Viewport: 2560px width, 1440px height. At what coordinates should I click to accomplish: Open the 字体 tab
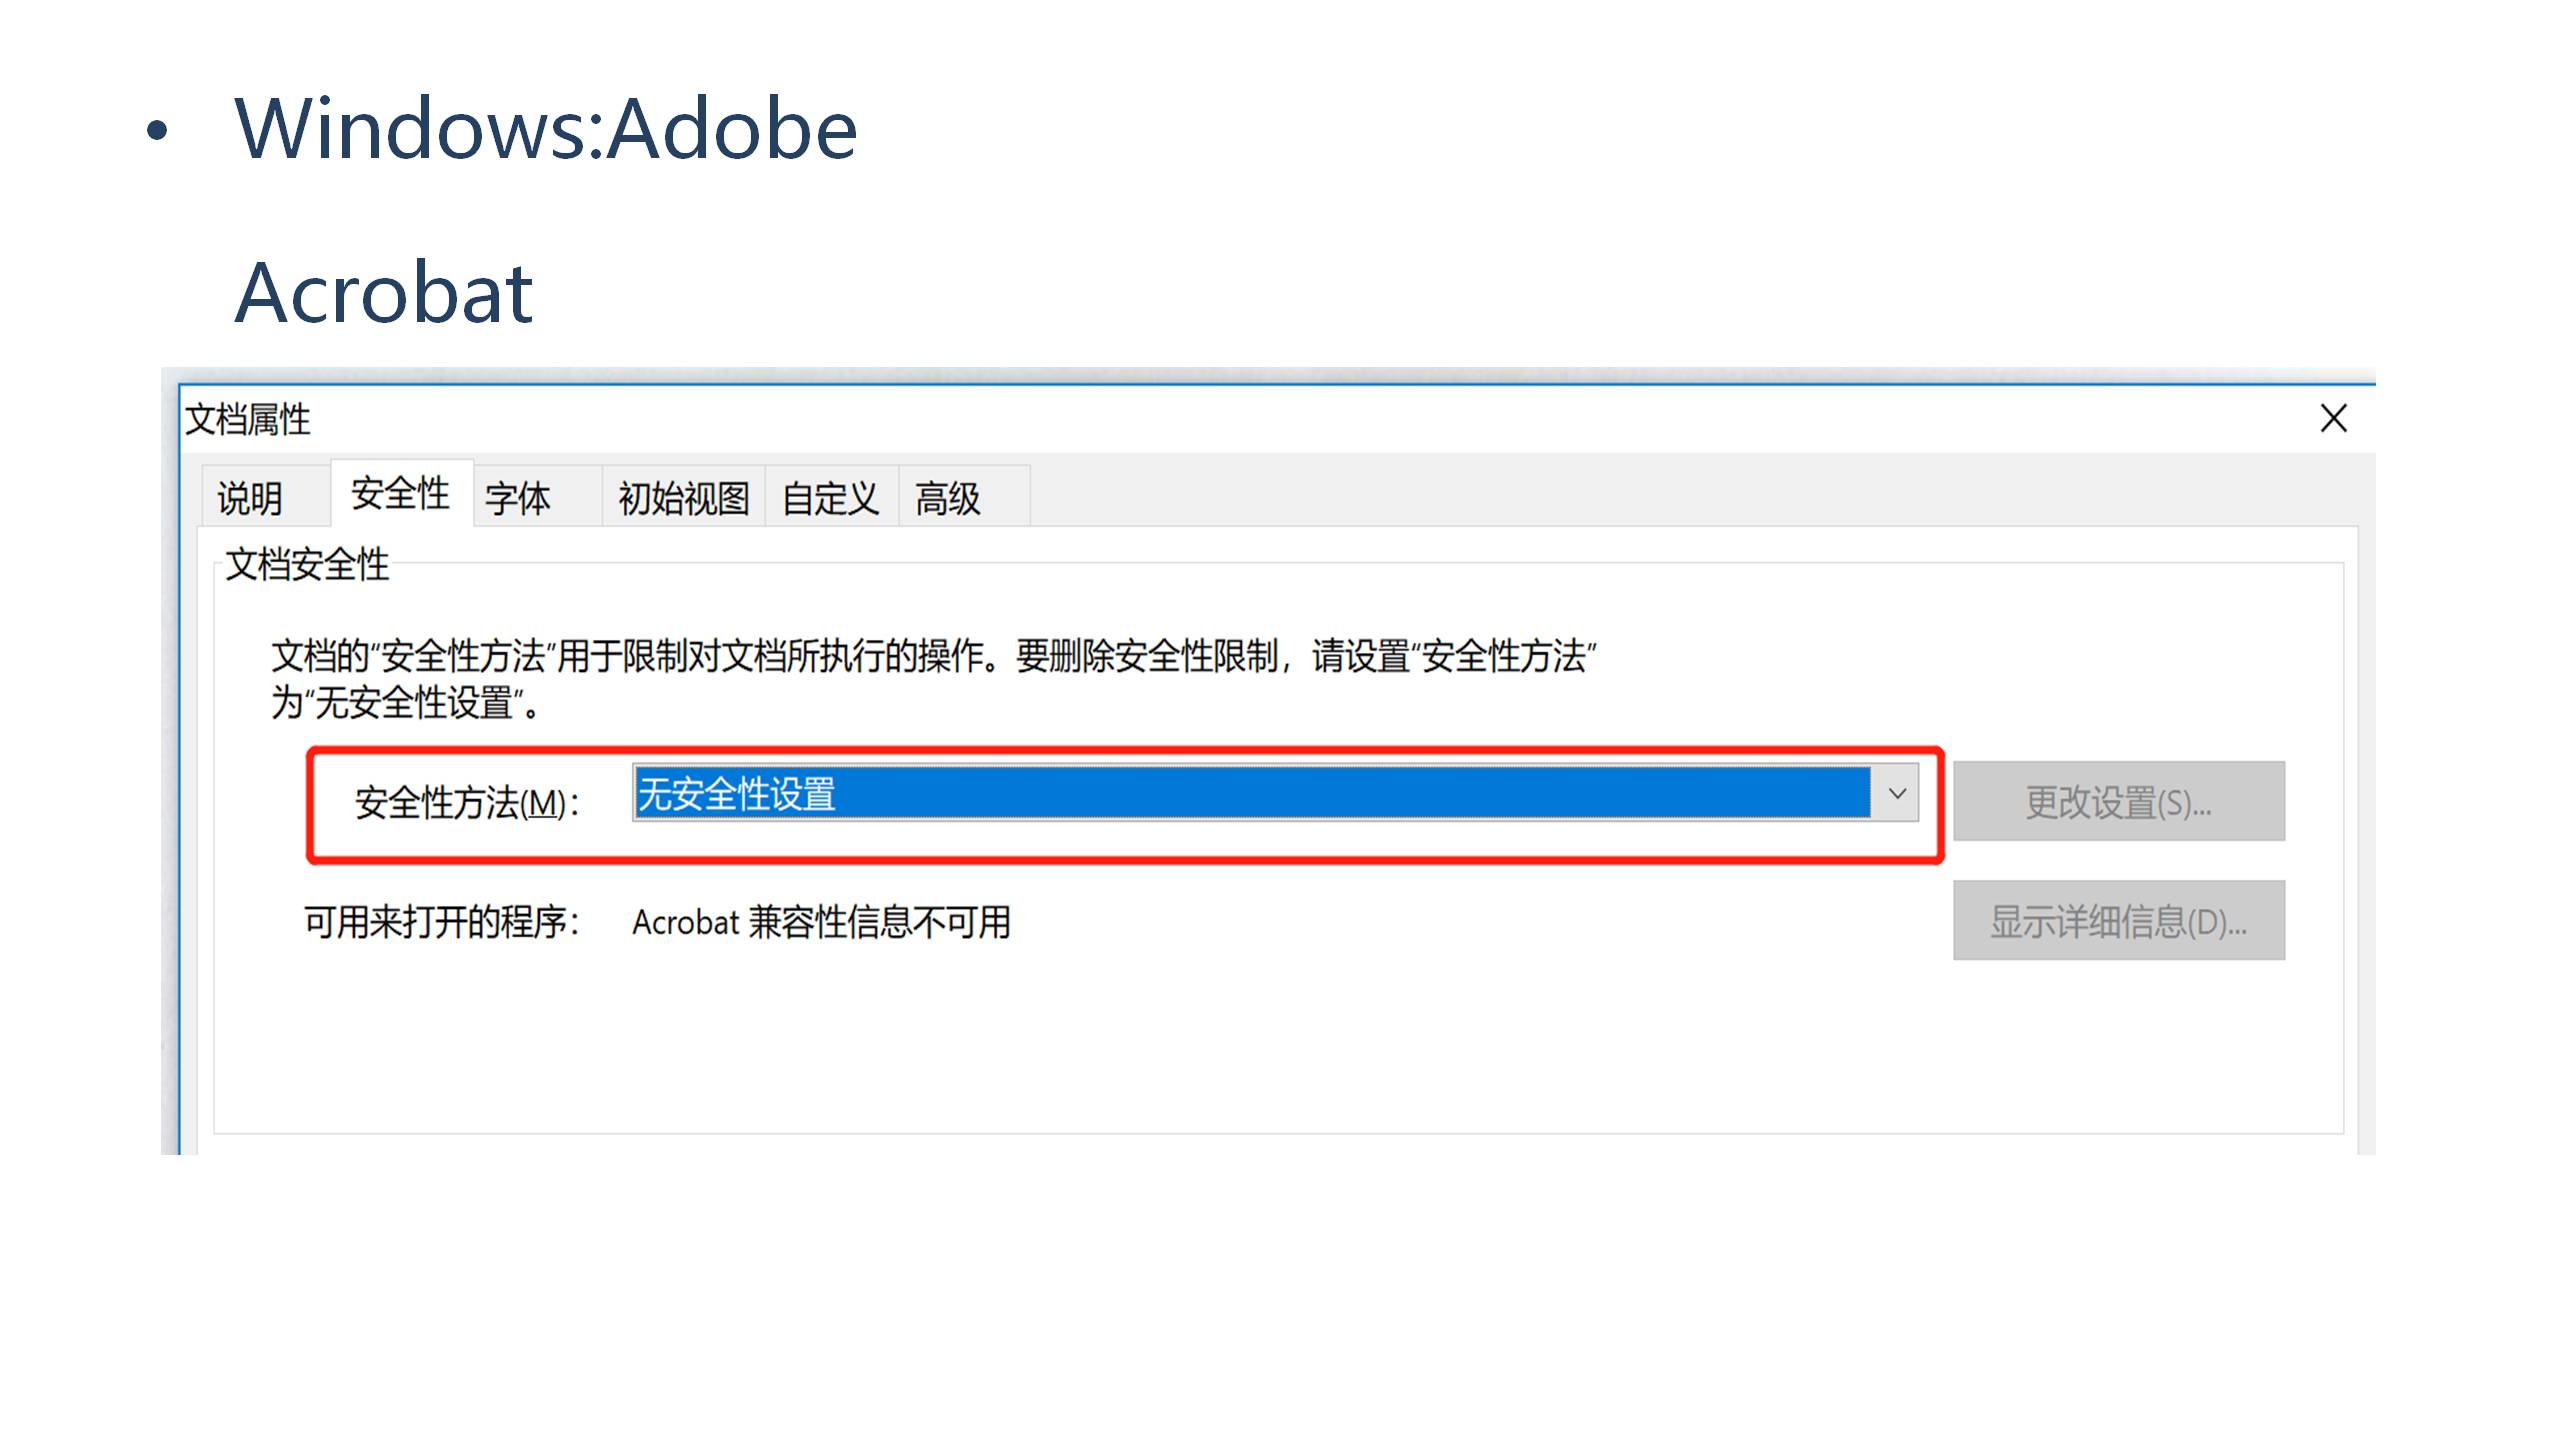point(518,497)
